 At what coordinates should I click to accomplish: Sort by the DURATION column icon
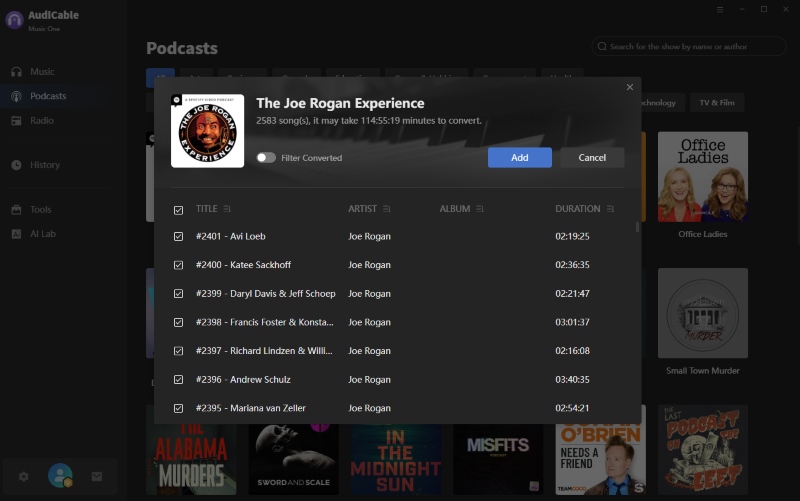610,209
